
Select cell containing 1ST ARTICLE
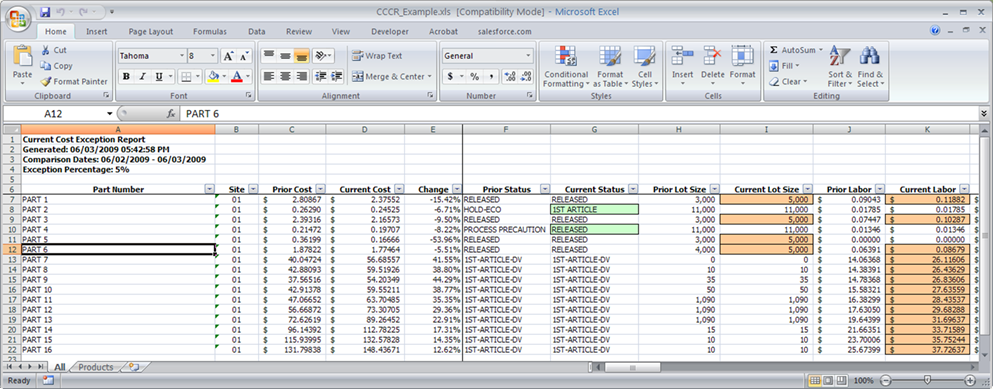point(595,209)
